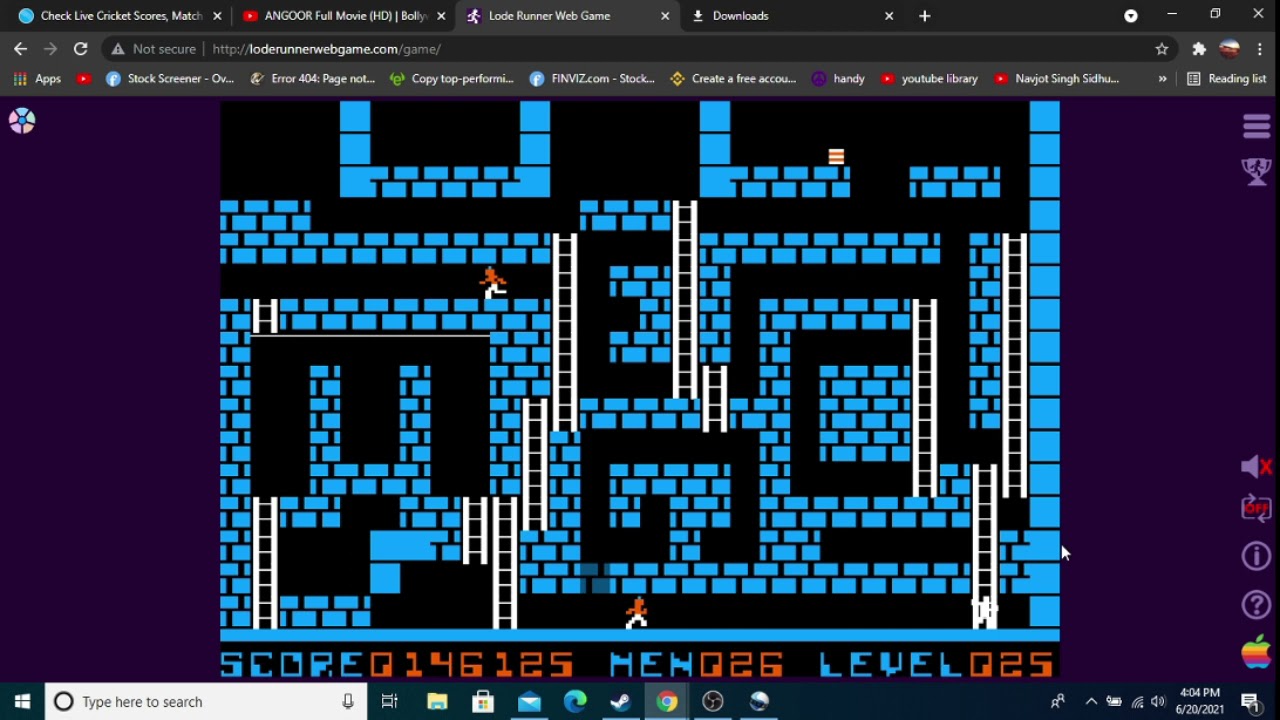Click the microphone in taskbar search
This screenshot has height=720, width=1280.
click(x=347, y=702)
